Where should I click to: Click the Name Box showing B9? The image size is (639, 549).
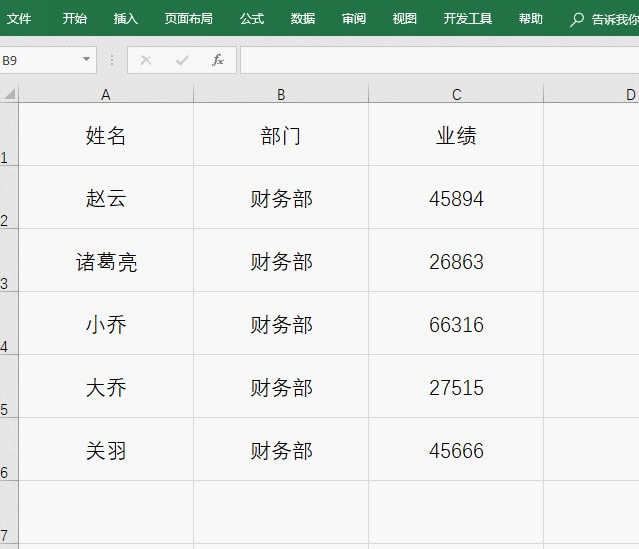48,60
